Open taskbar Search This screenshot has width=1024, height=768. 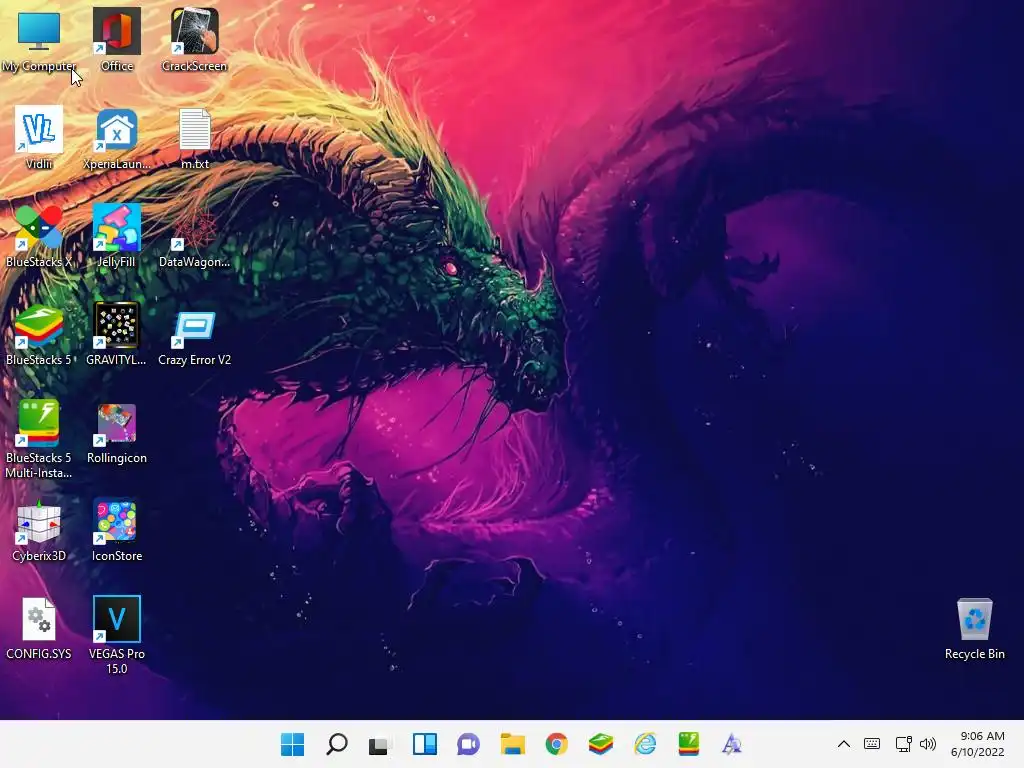pos(336,744)
